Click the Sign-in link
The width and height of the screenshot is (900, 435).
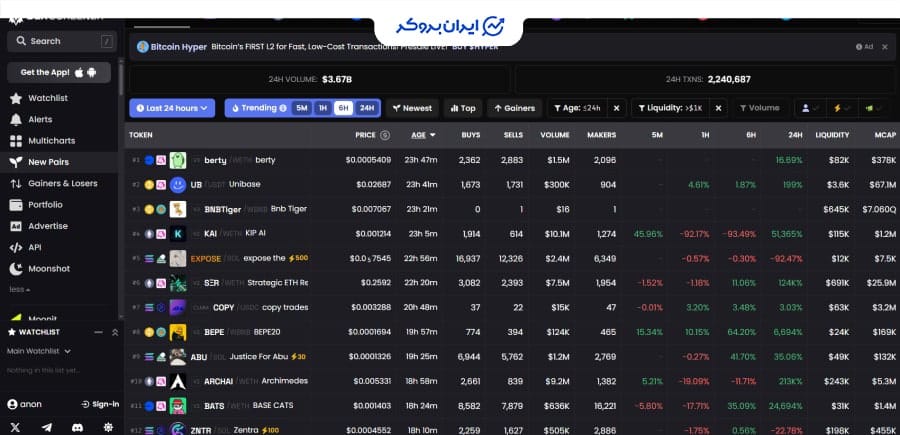100,404
